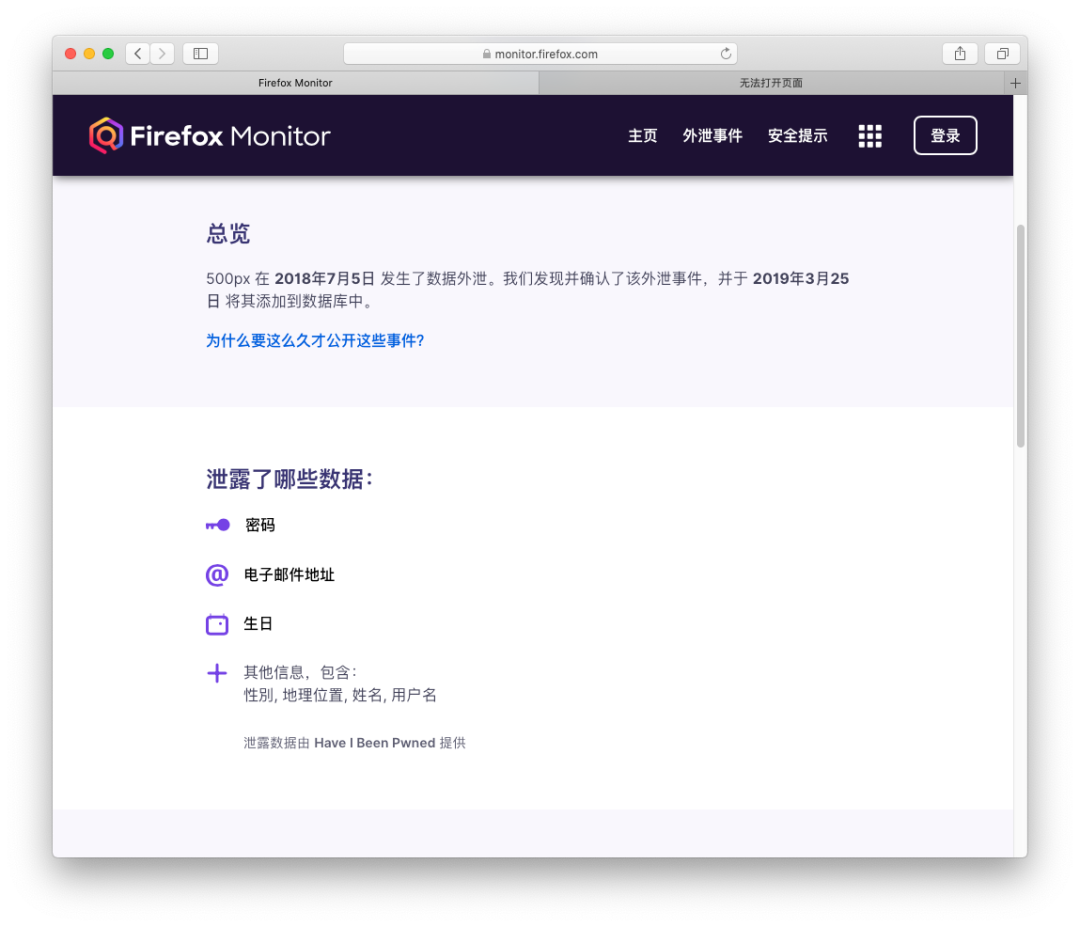Click the 泄露了哪些数据 heading
1080x927 pixels.
[289, 479]
